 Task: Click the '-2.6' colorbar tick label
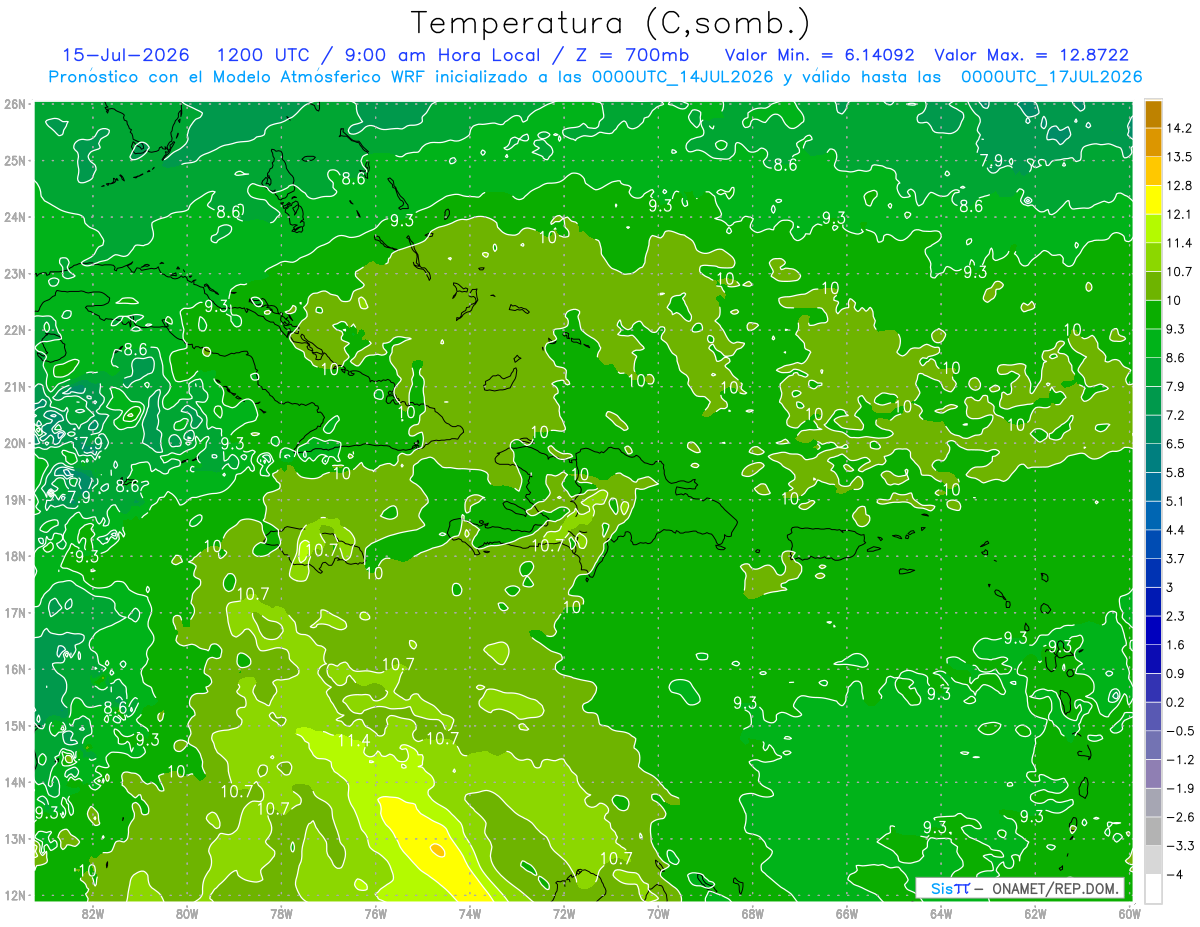coord(1179,817)
